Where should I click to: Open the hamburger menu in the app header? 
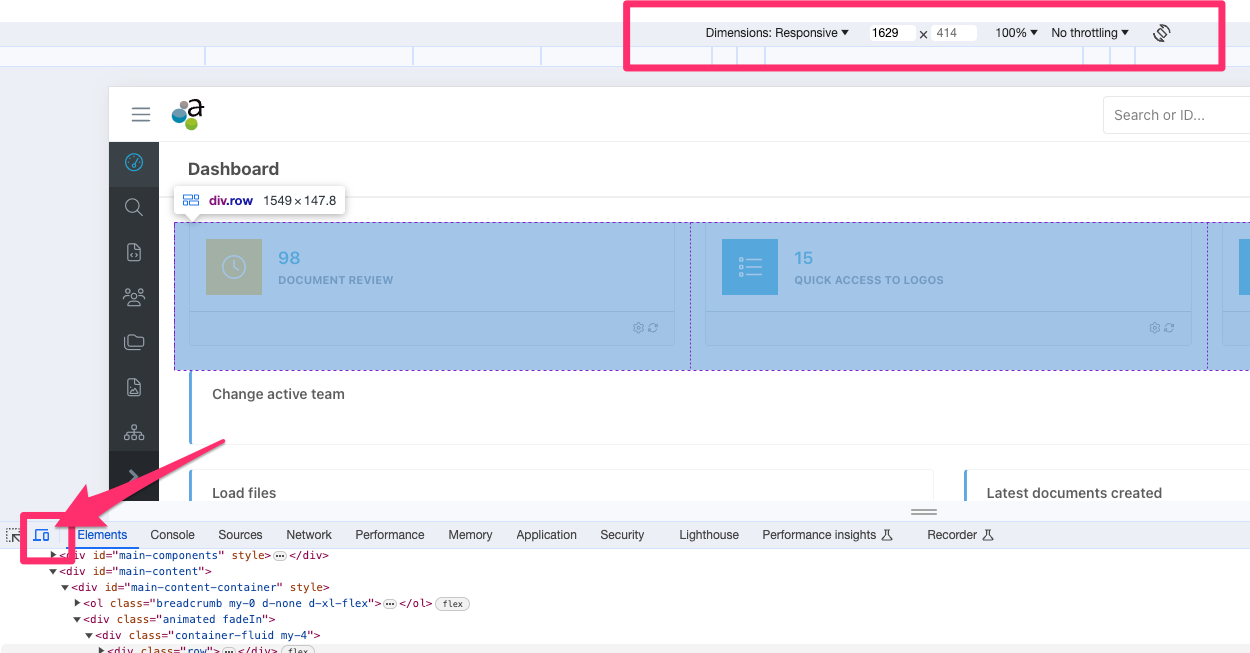coord(141,115)
